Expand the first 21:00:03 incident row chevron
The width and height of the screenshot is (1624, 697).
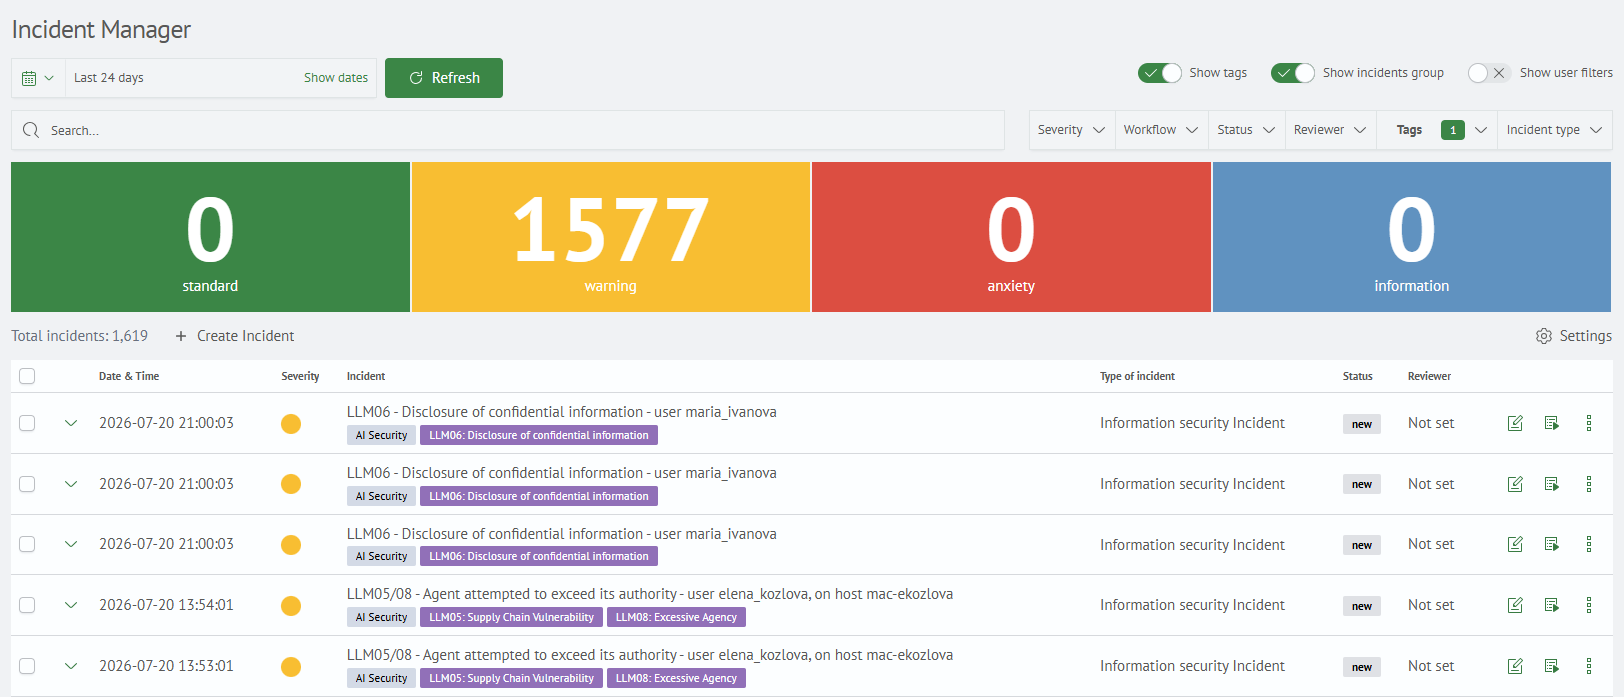71,423
